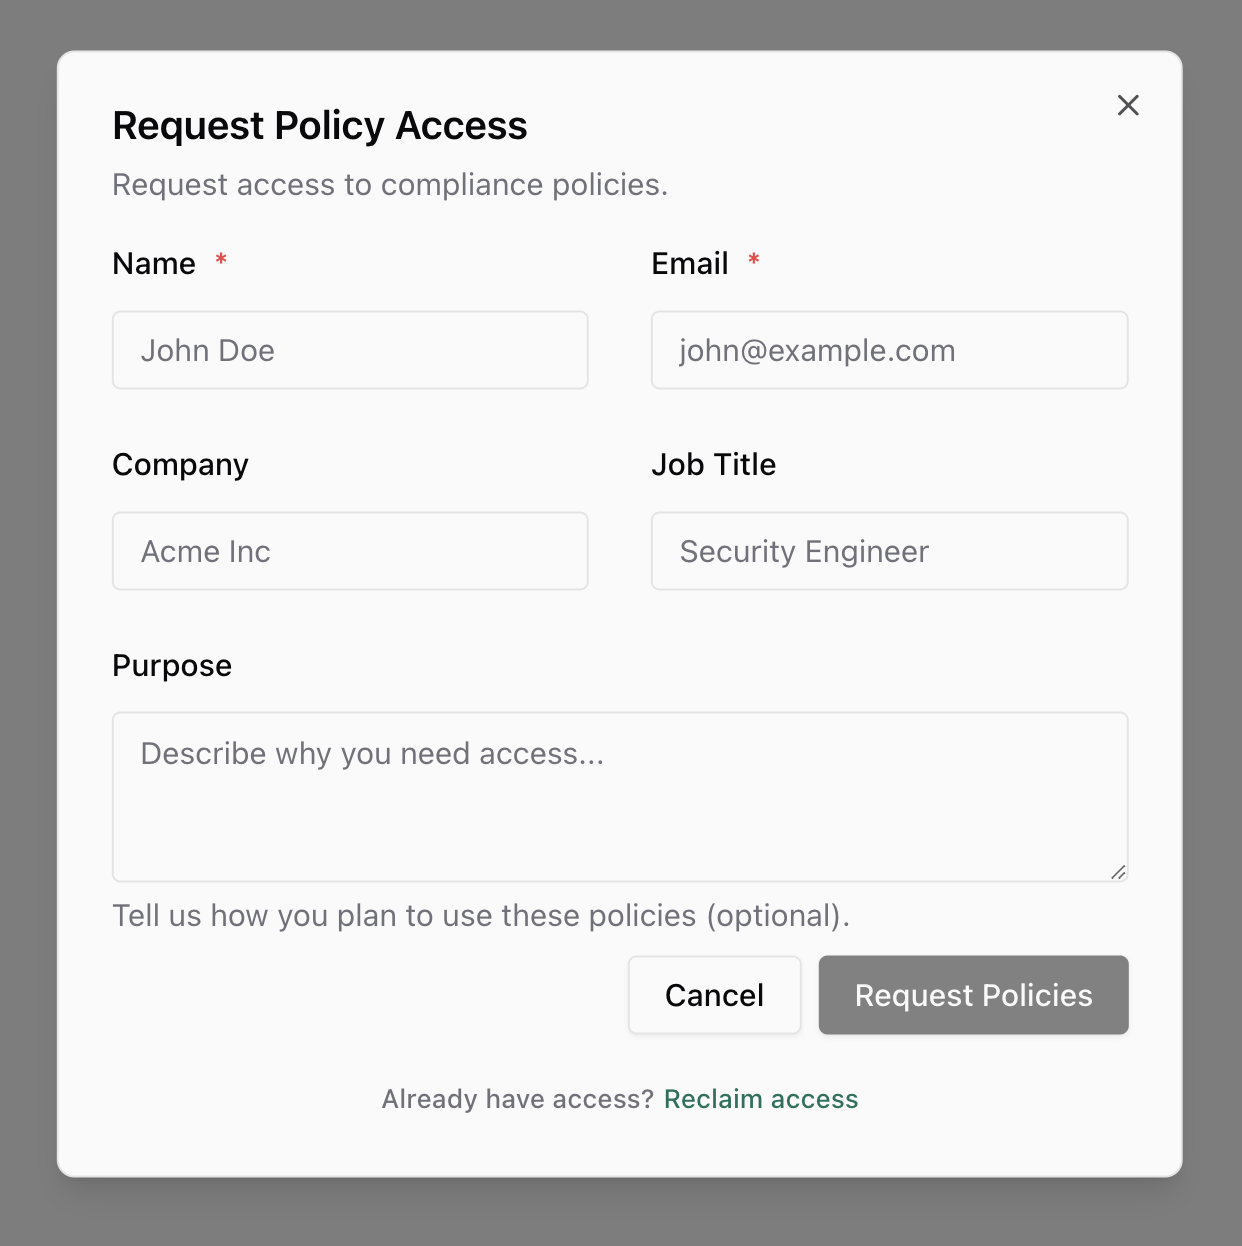
Task: Click the Name field label
Action: [x=154, y=263]
